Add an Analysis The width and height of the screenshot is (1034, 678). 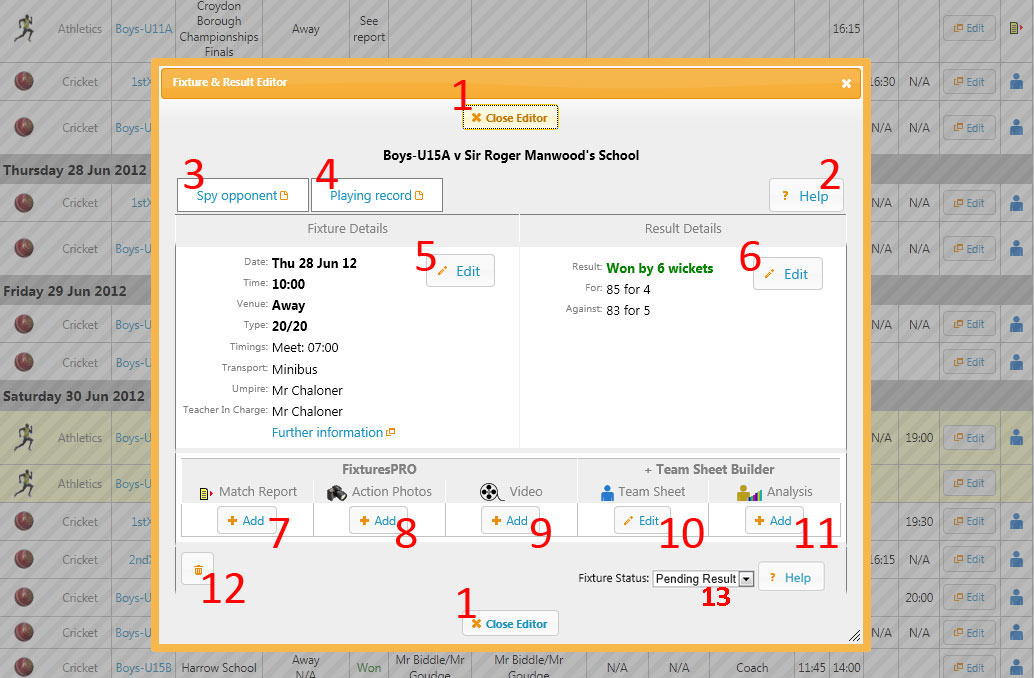click(x=774, y=520)
